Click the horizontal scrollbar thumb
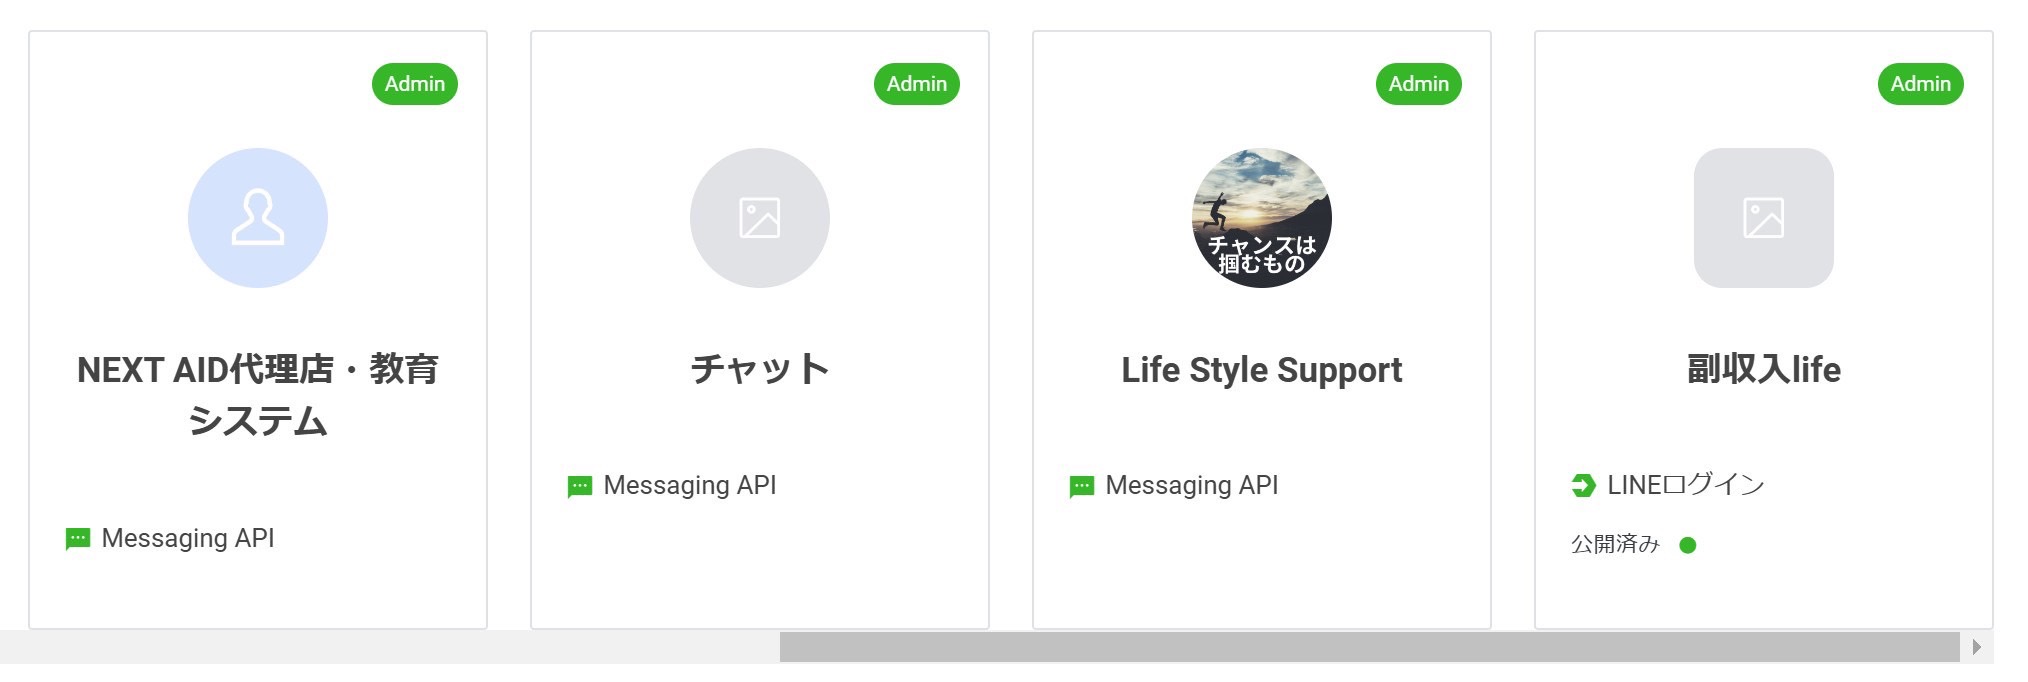2028x682 pixels. click(1369, 647)
